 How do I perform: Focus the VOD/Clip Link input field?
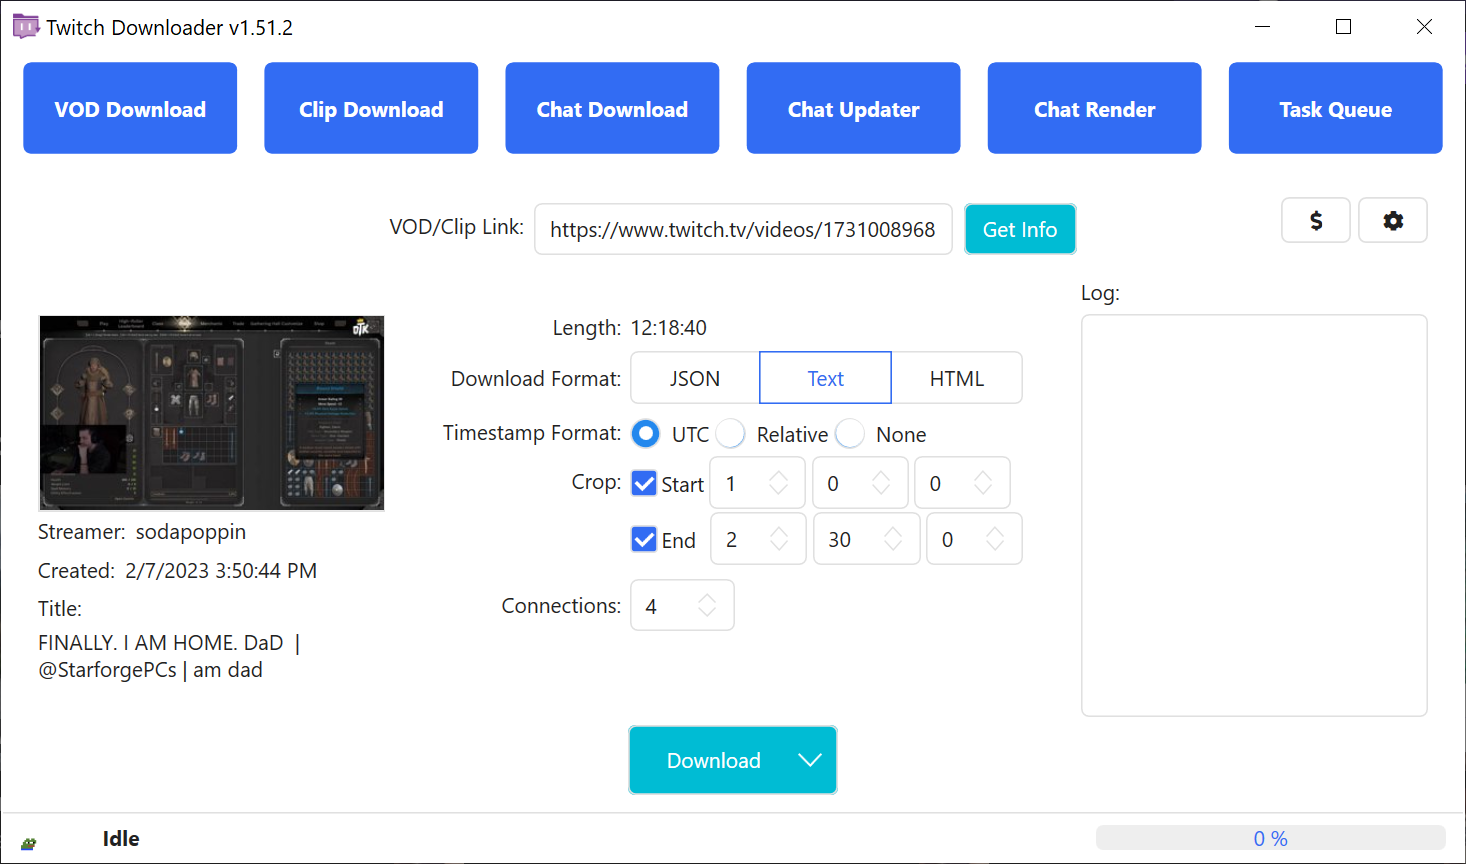click(743, 229)
